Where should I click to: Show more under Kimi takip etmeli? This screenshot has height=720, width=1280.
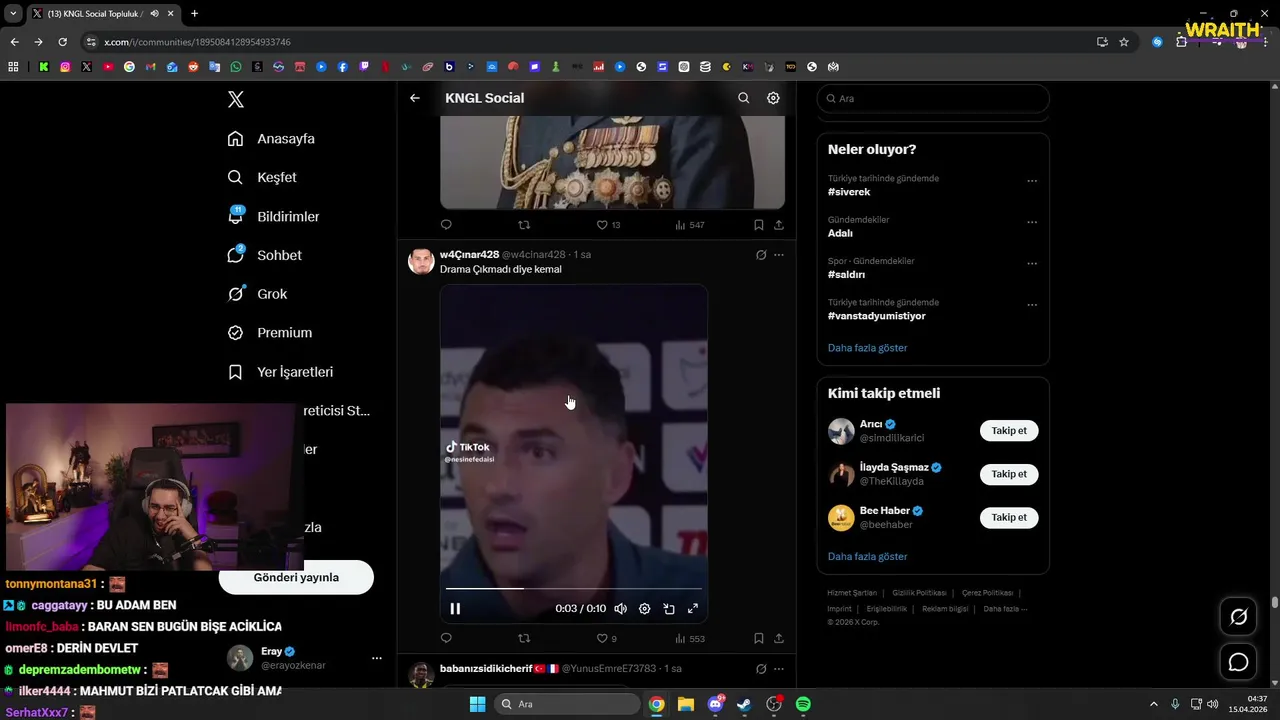(867, 556)
